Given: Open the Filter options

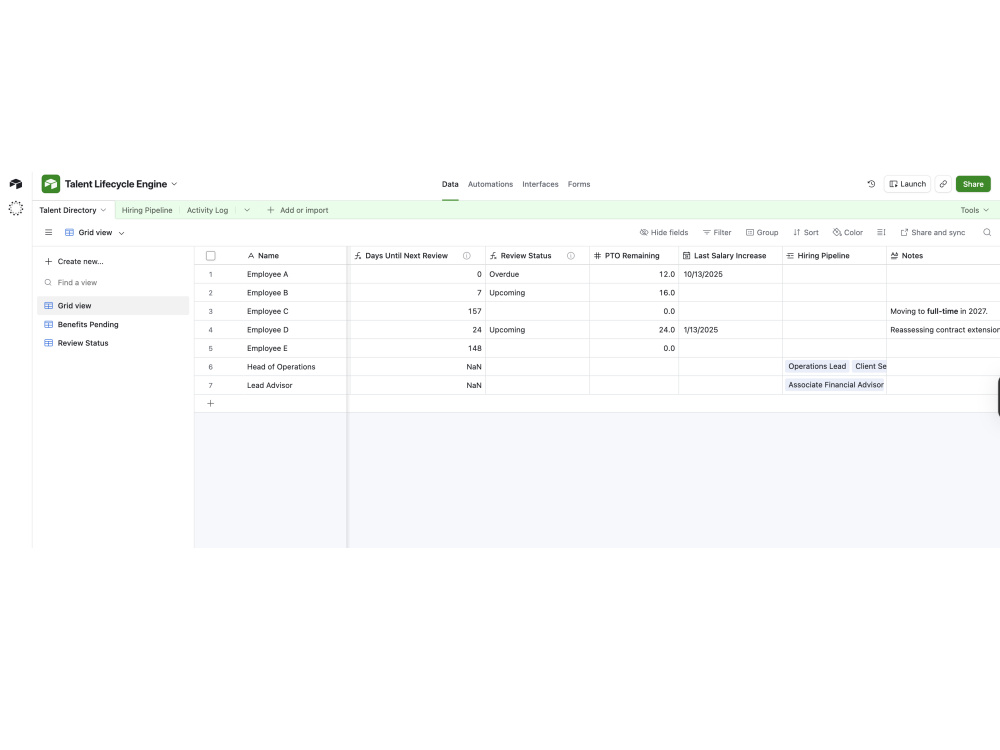Looking at the screenshot, I should 717,232.
